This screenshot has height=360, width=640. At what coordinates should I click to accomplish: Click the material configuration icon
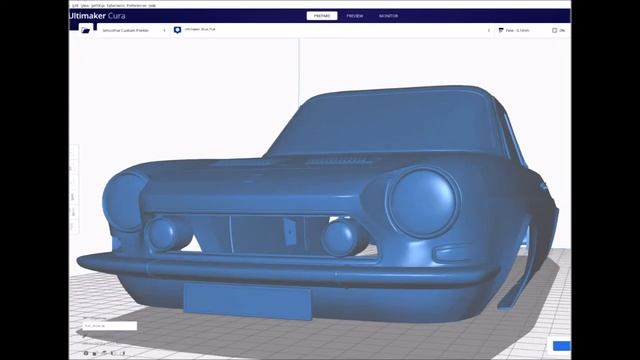point(177,30)
